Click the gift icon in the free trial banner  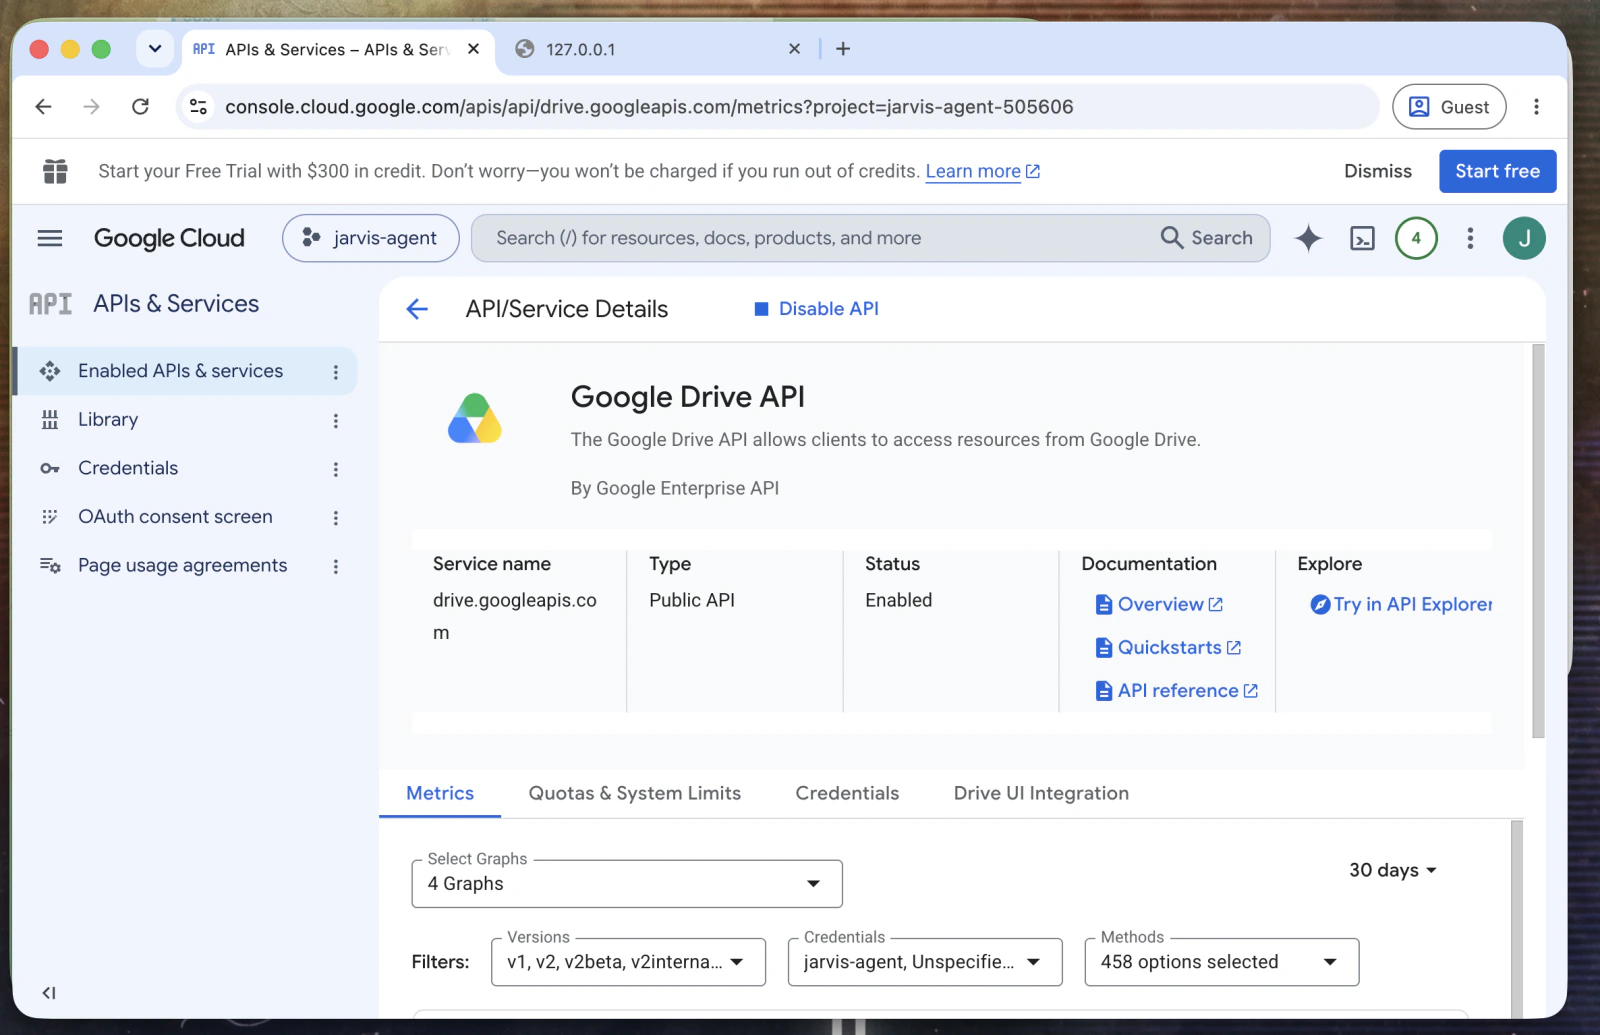(55, 171)
